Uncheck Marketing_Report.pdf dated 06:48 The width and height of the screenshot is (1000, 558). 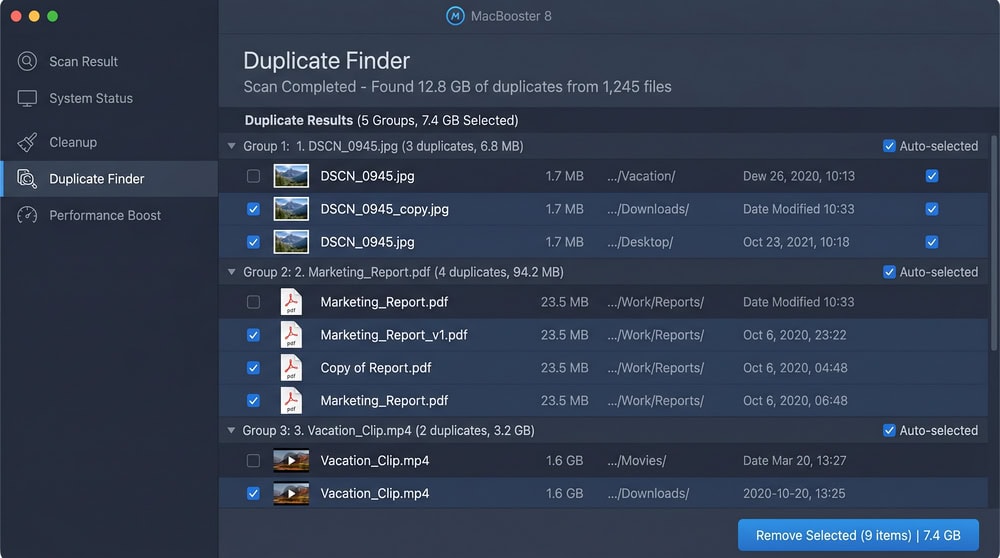click(x=253, y=400)
